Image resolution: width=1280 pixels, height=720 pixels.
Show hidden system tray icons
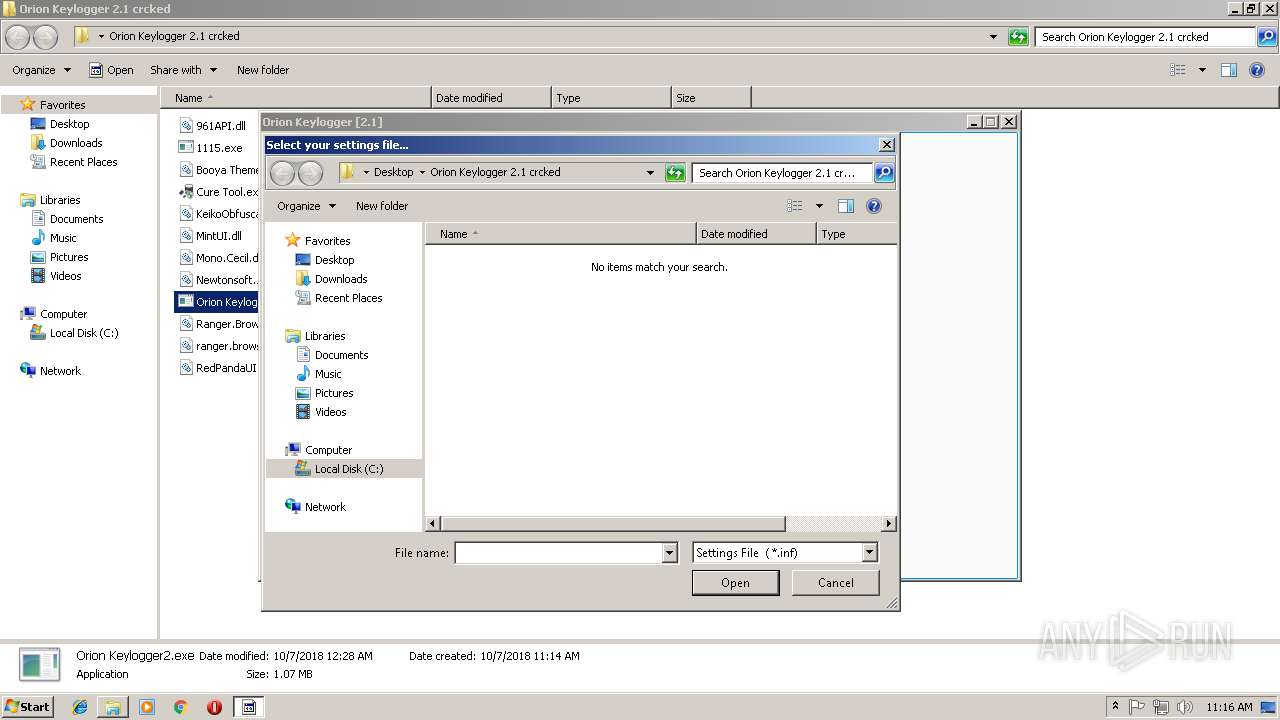pyautogui.click(x=1116, y=706)
